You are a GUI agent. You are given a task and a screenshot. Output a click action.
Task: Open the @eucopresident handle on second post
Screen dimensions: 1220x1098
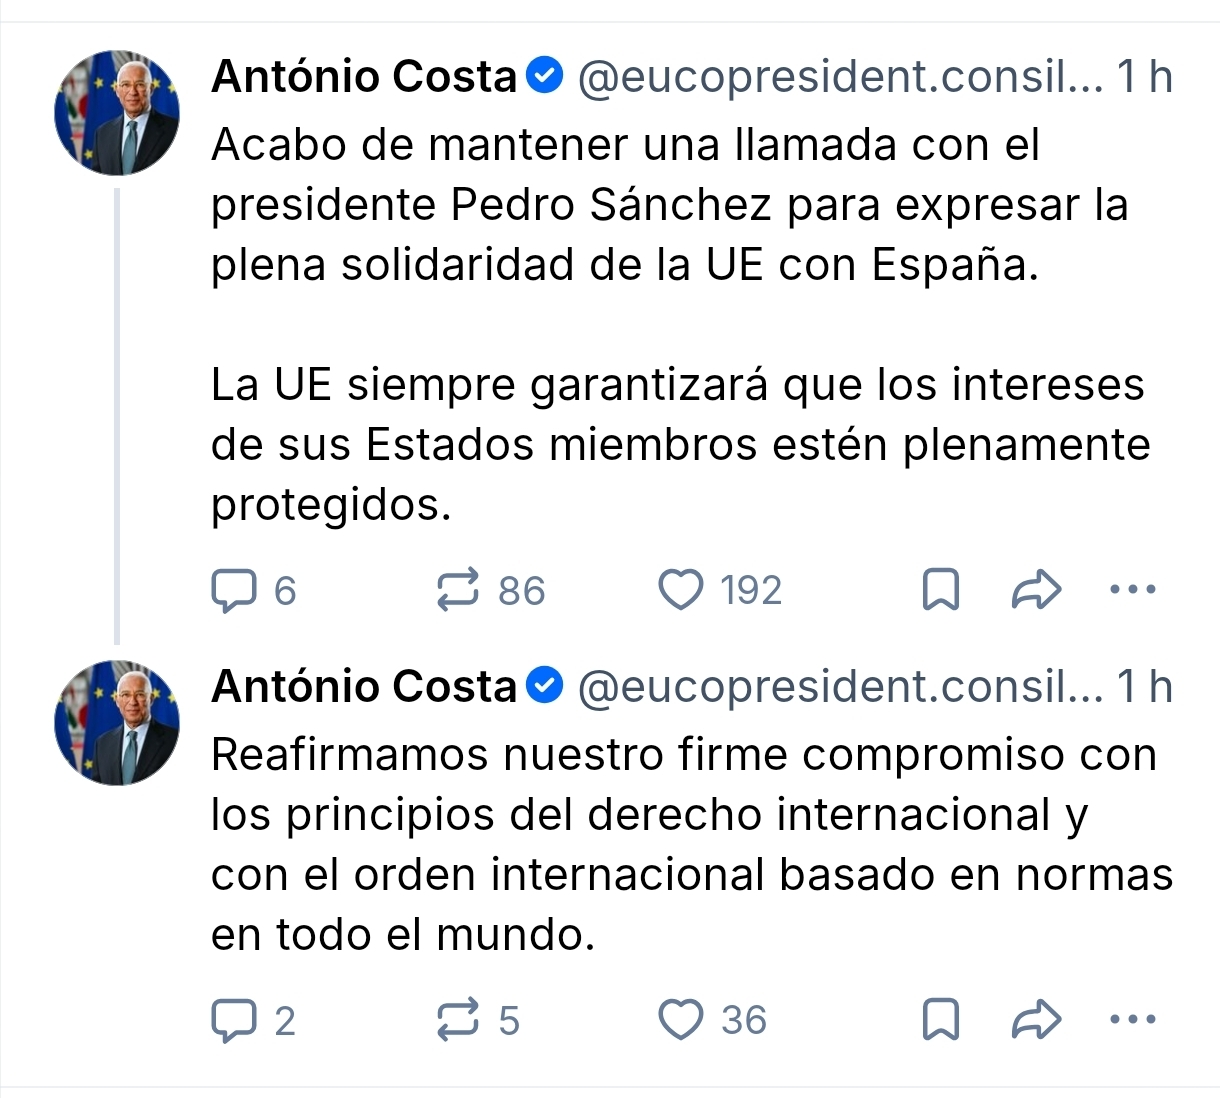click(x=840, y=687)
